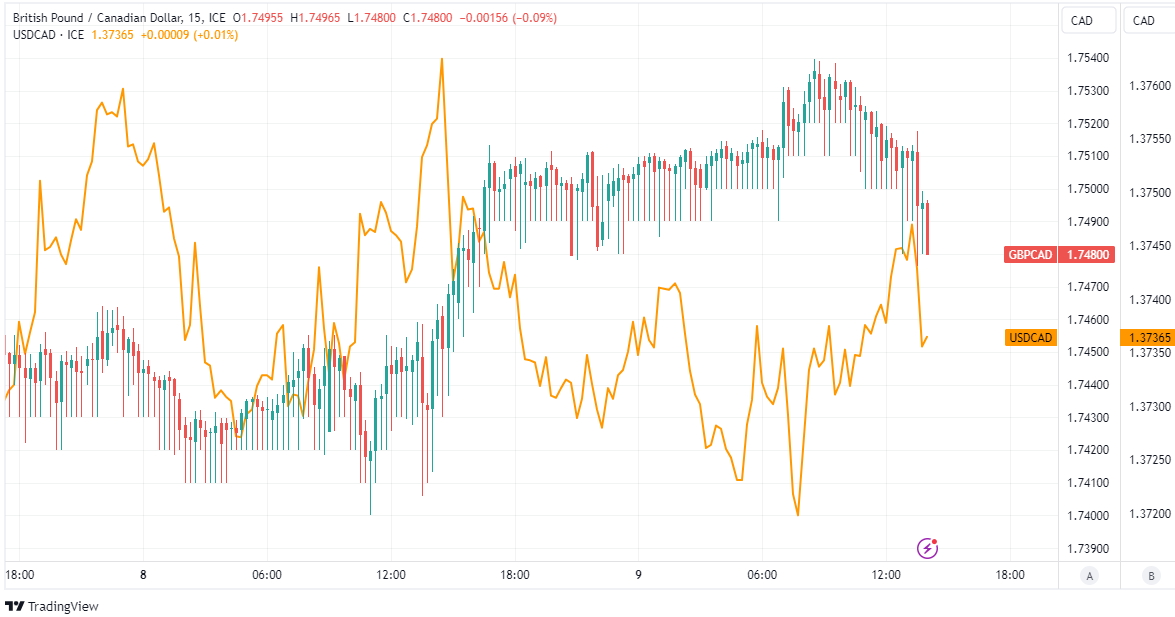Click the red GBPCAD symbol label
Viewport: 1175px width, 617px height.
(1030, 255)
